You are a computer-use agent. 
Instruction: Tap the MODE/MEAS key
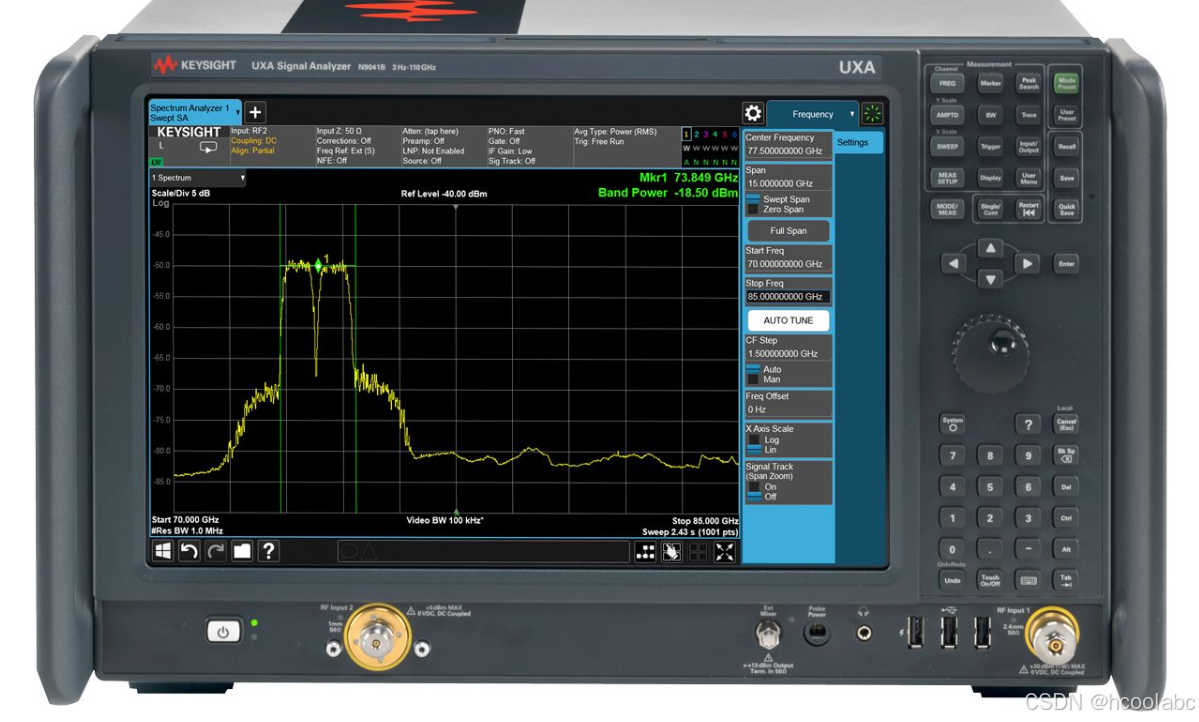[x=947, y=209]
